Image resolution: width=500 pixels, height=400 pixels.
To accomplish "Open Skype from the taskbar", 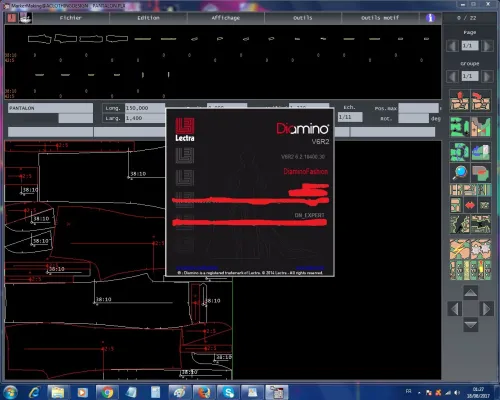I will [228, 392].
